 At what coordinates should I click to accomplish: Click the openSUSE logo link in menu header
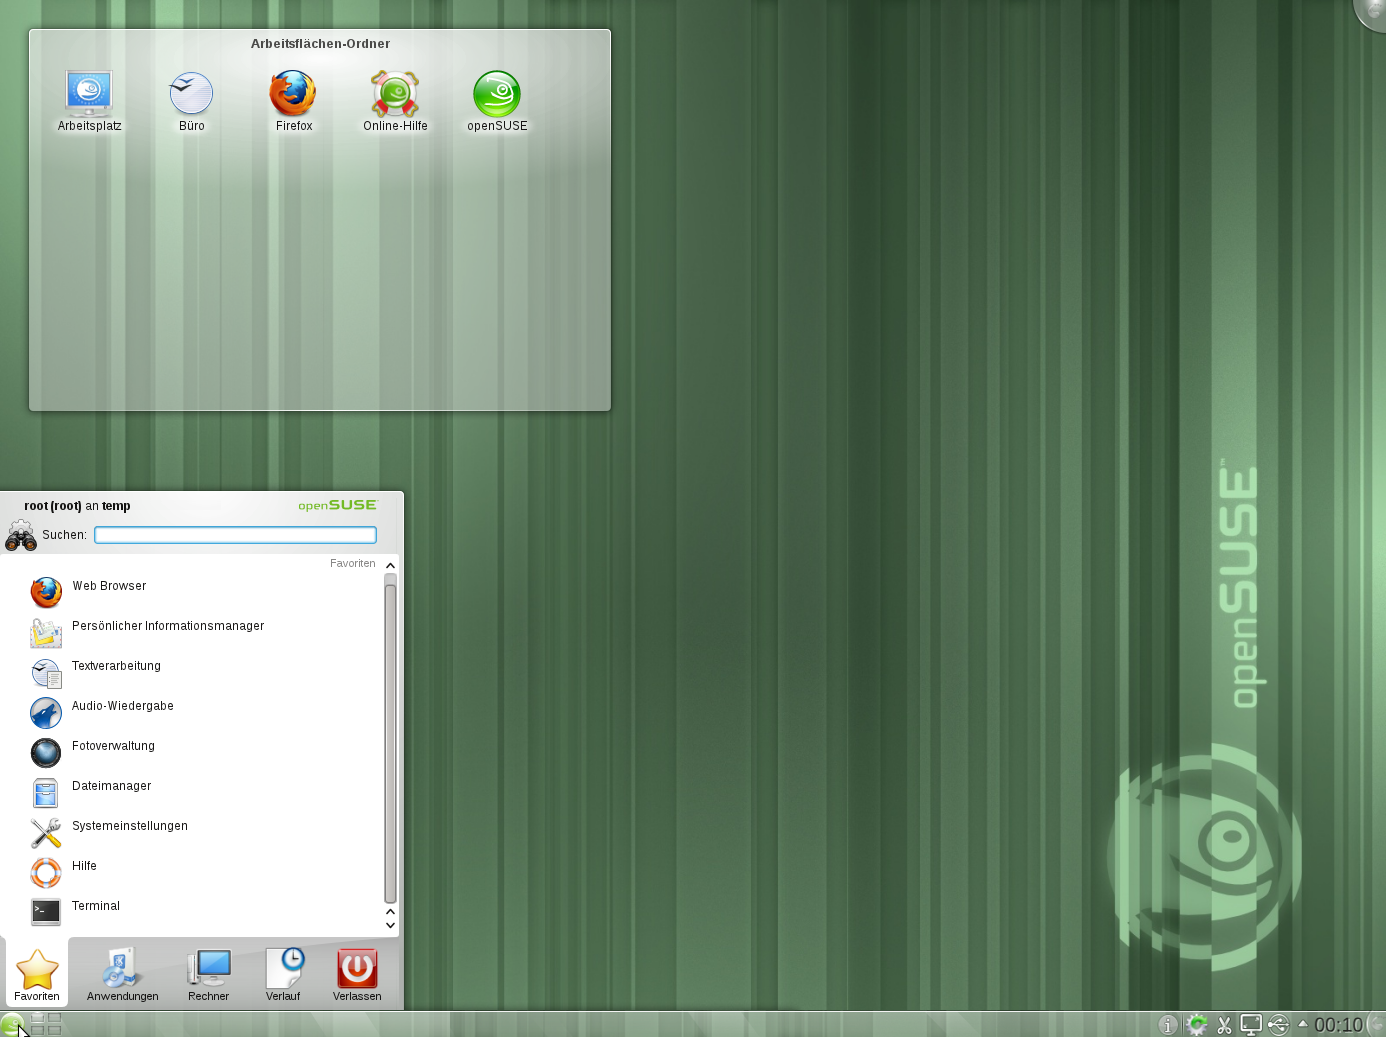(338, 505)
